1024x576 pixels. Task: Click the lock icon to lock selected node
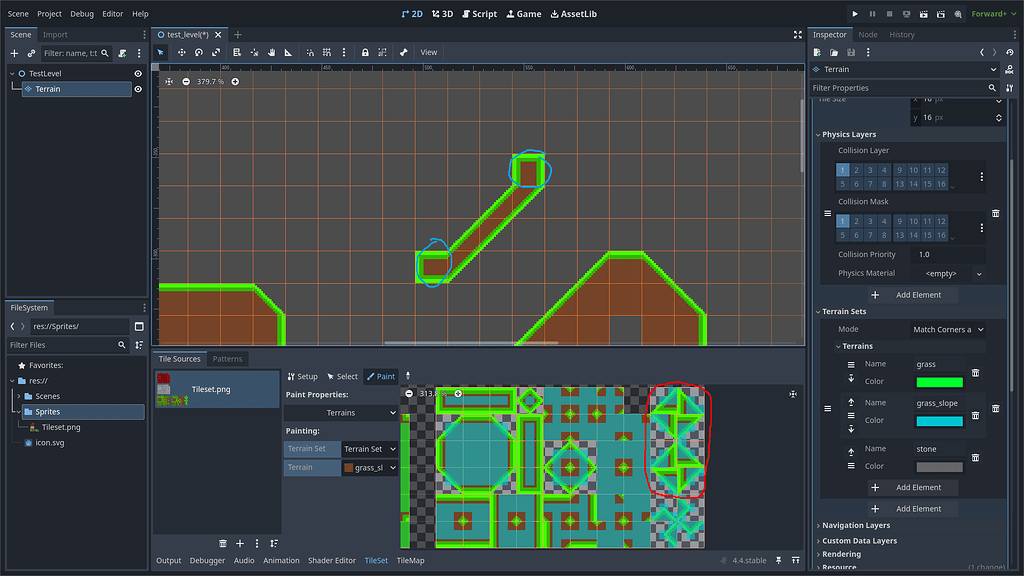click(366, 52)
